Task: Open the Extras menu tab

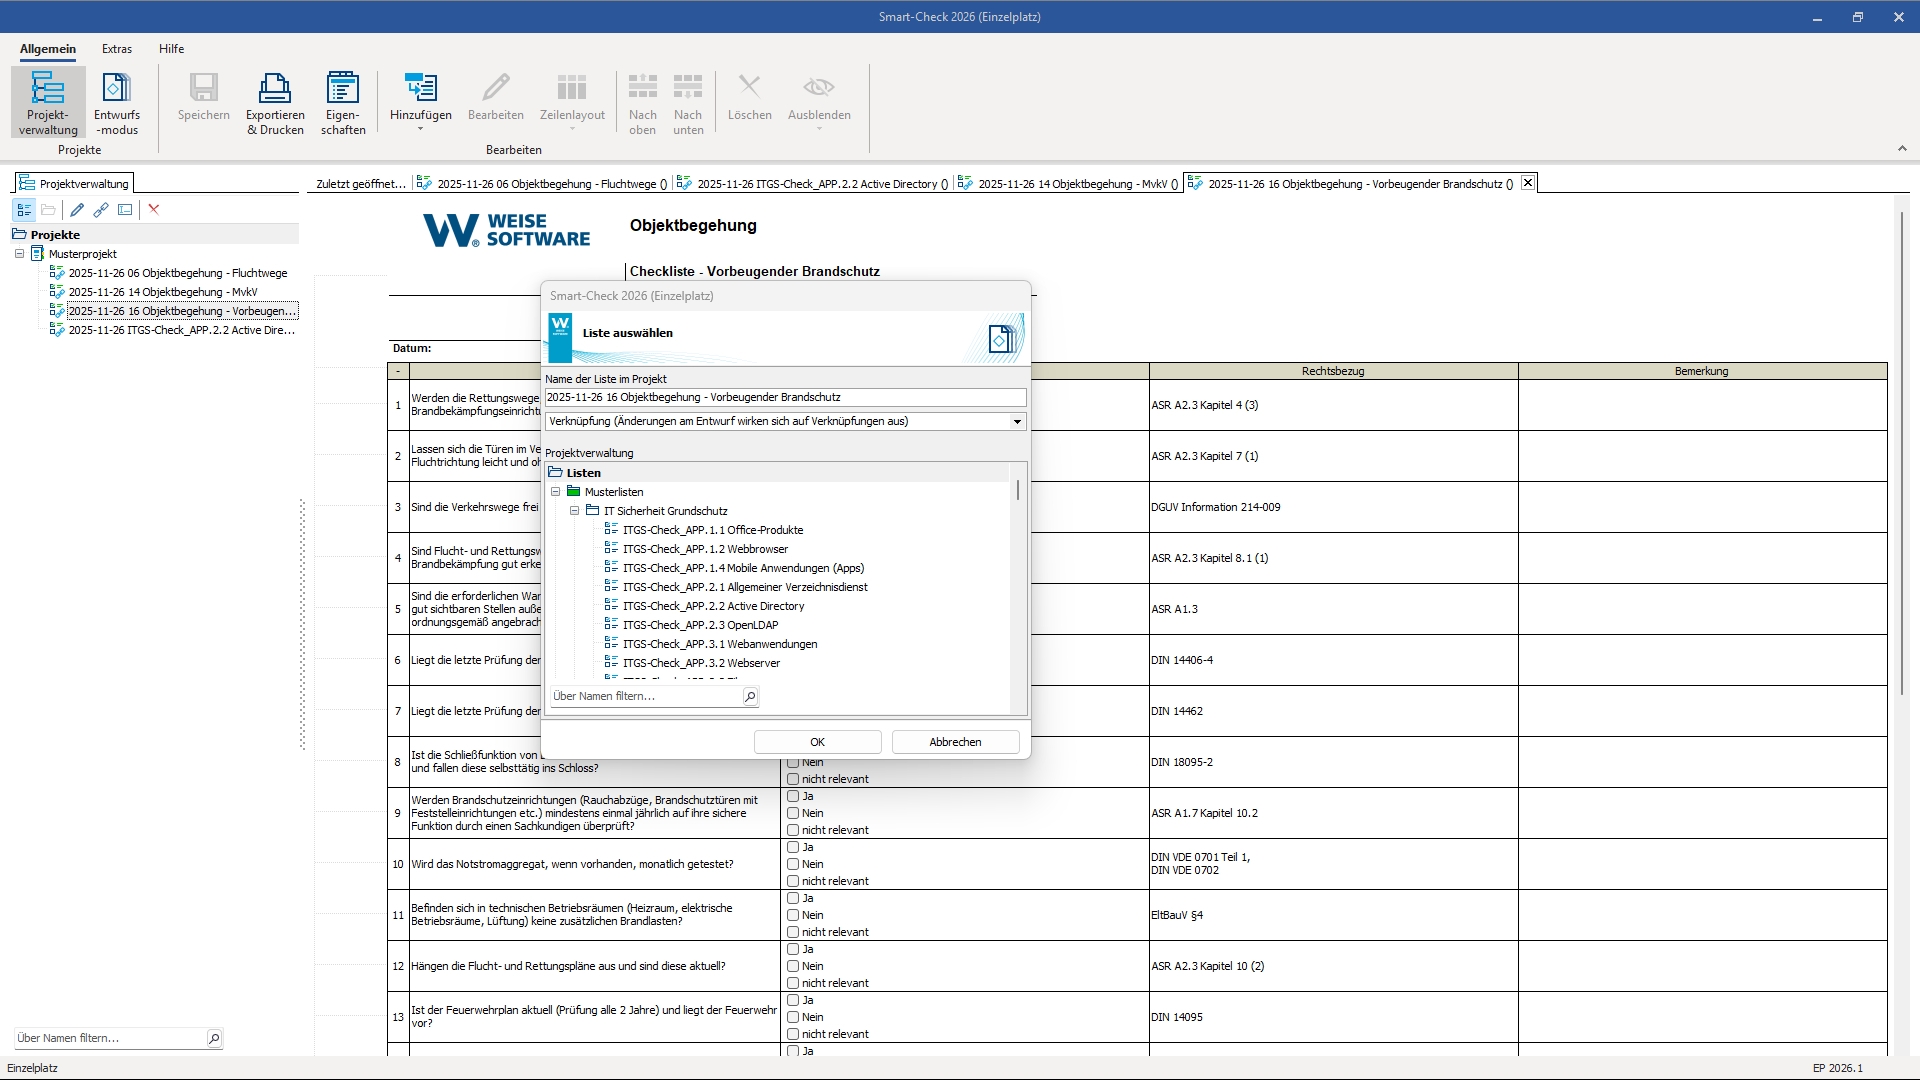Action: pyautogui.click(x=117, y=49)
